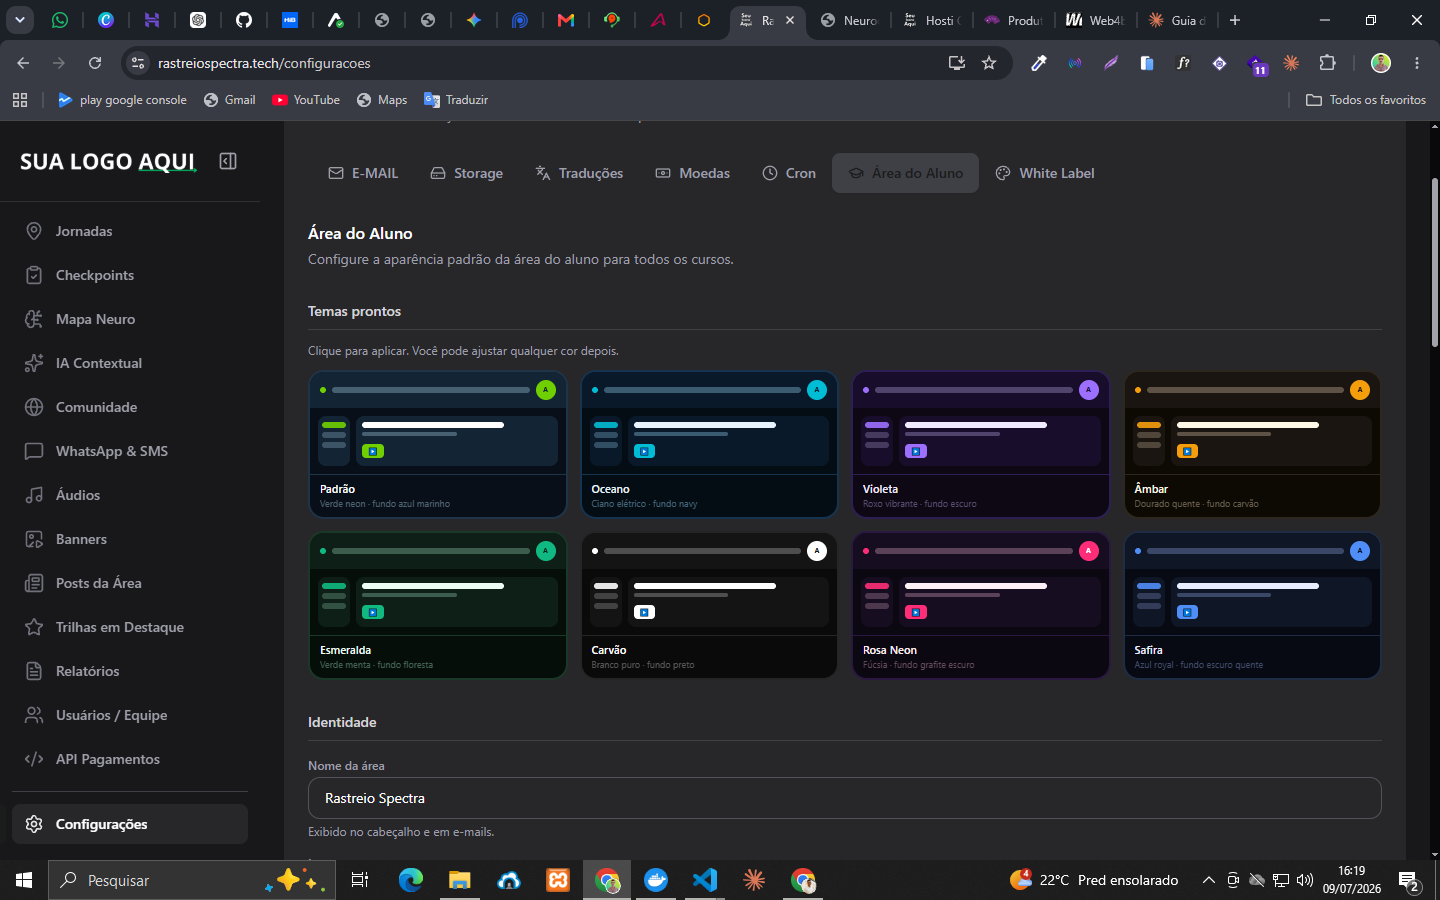Expand the Chrome tab search dropdown arrow
1440x900 pixels.
(19, 20)
